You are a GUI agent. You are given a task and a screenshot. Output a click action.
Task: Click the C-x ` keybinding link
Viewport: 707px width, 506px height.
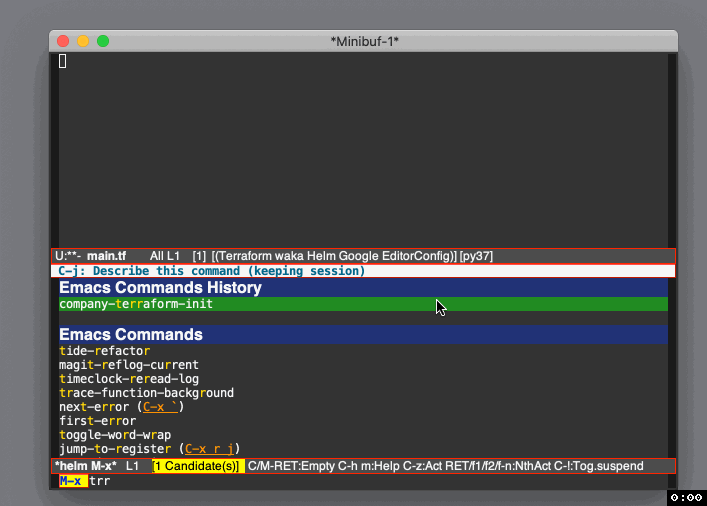[x=161, y=407]
